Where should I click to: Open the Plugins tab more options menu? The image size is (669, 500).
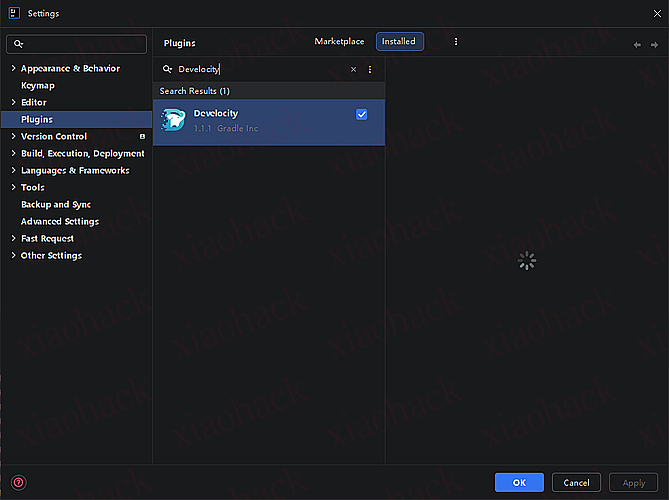[x=456, y=42]
